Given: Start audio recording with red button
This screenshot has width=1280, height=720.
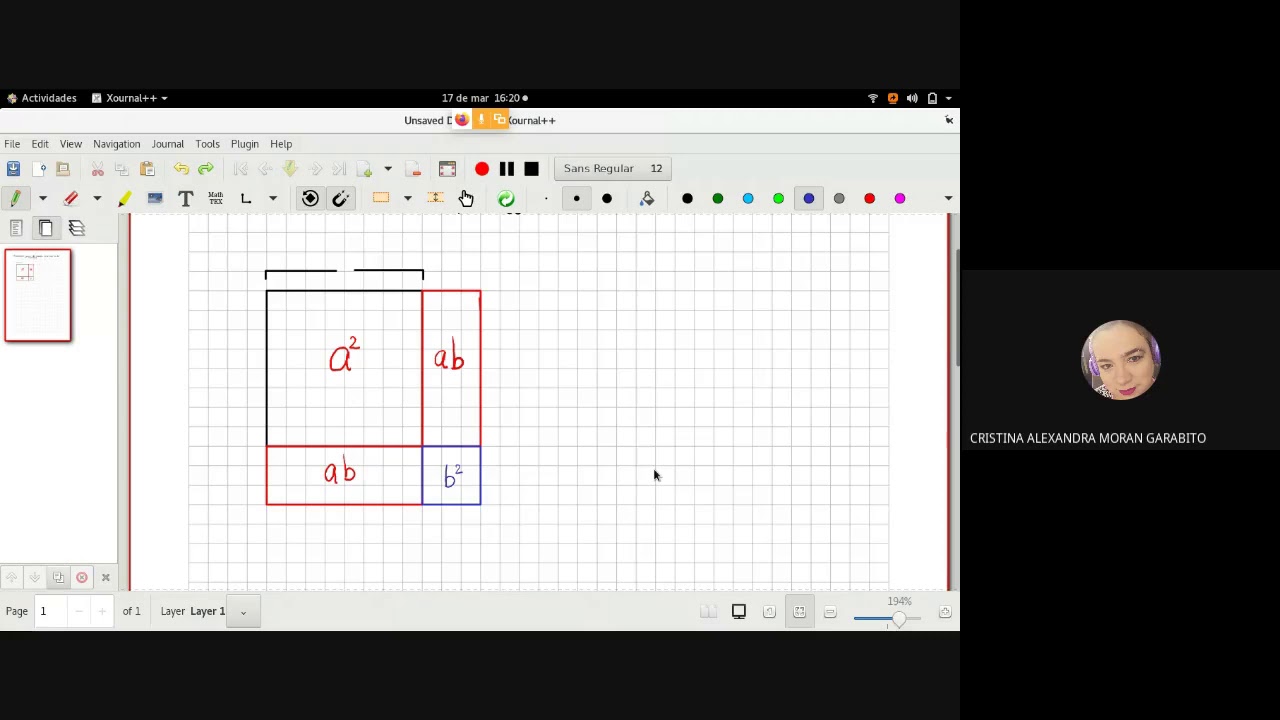Looking at the screenshot, I should [482, 169].
